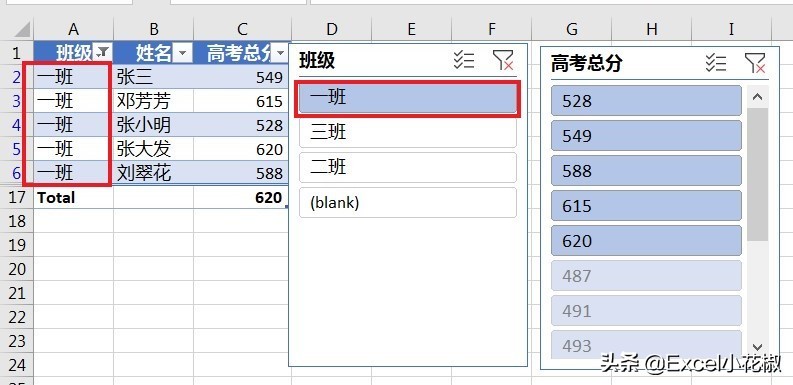Screen dimensions: 793x385
Task: Select column E header
Action: point(411,29)
